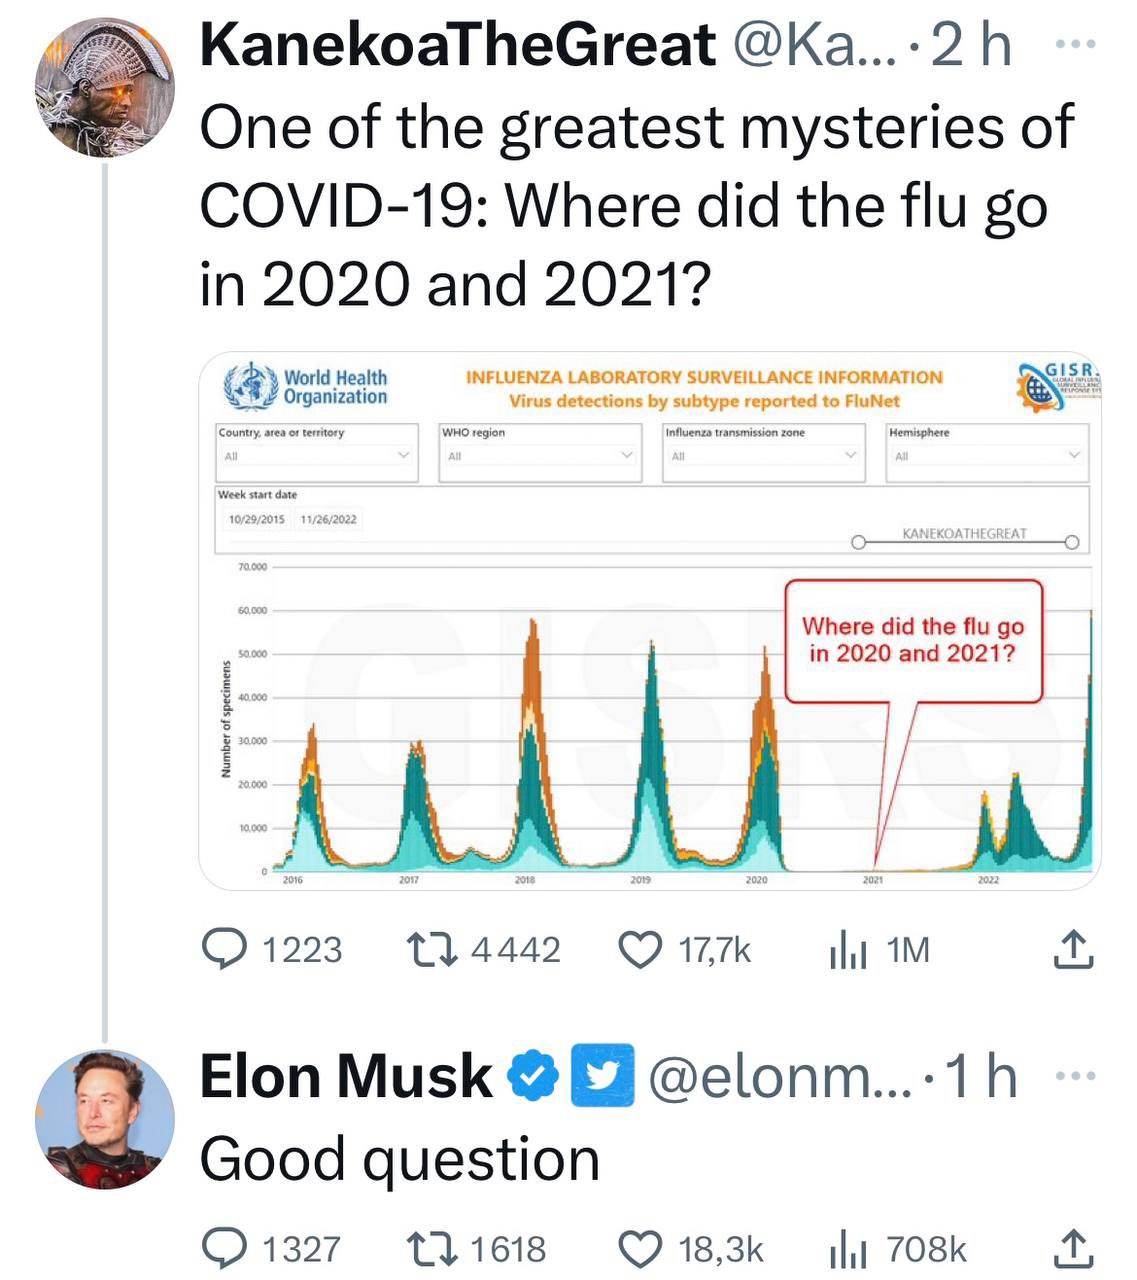
Task: Share Elon Musk's reply tweet
Action: pyautogui.click(x=1073, y=1248)
